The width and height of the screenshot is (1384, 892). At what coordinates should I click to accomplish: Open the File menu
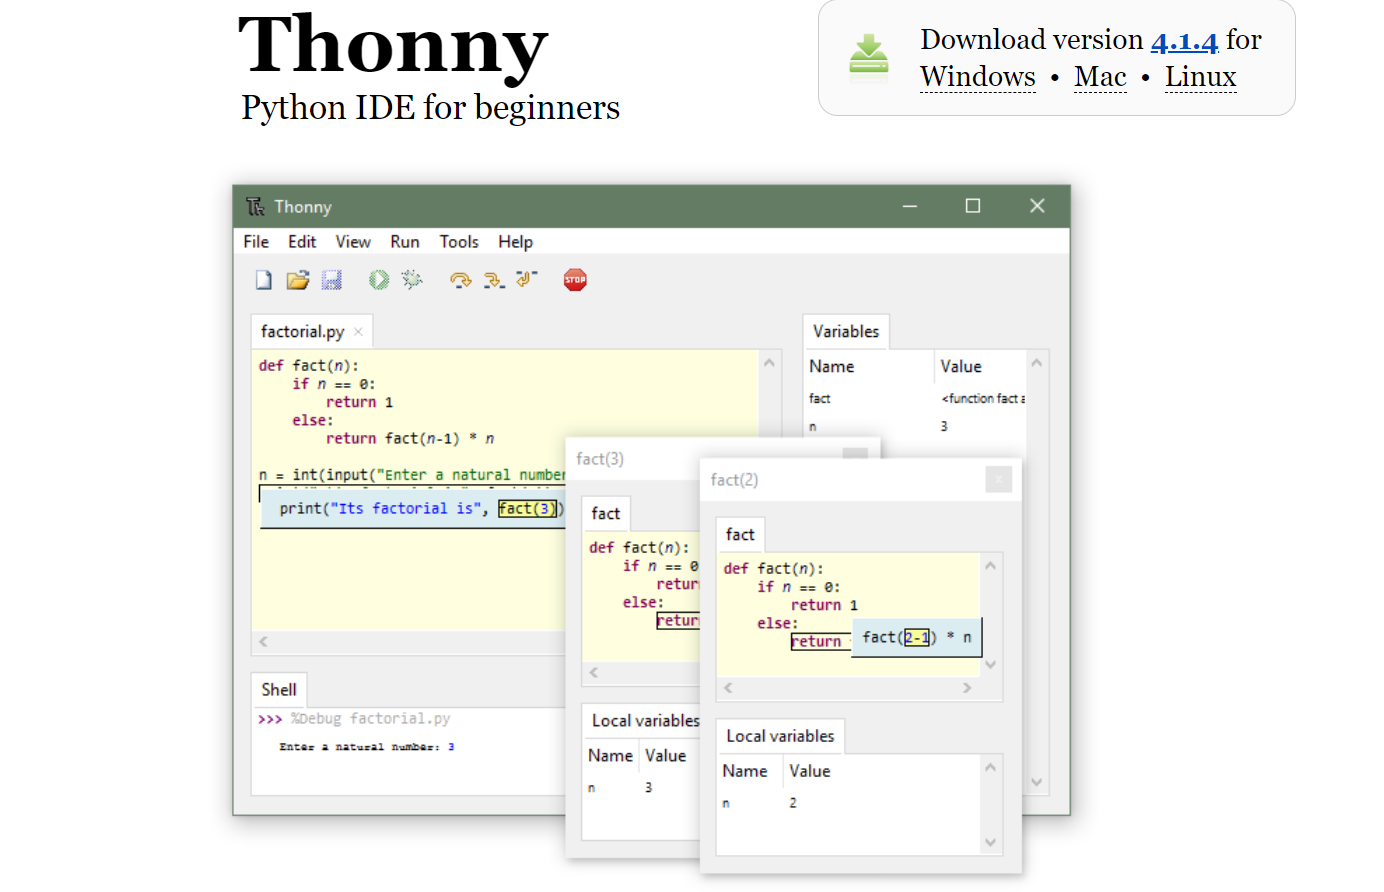256,242
